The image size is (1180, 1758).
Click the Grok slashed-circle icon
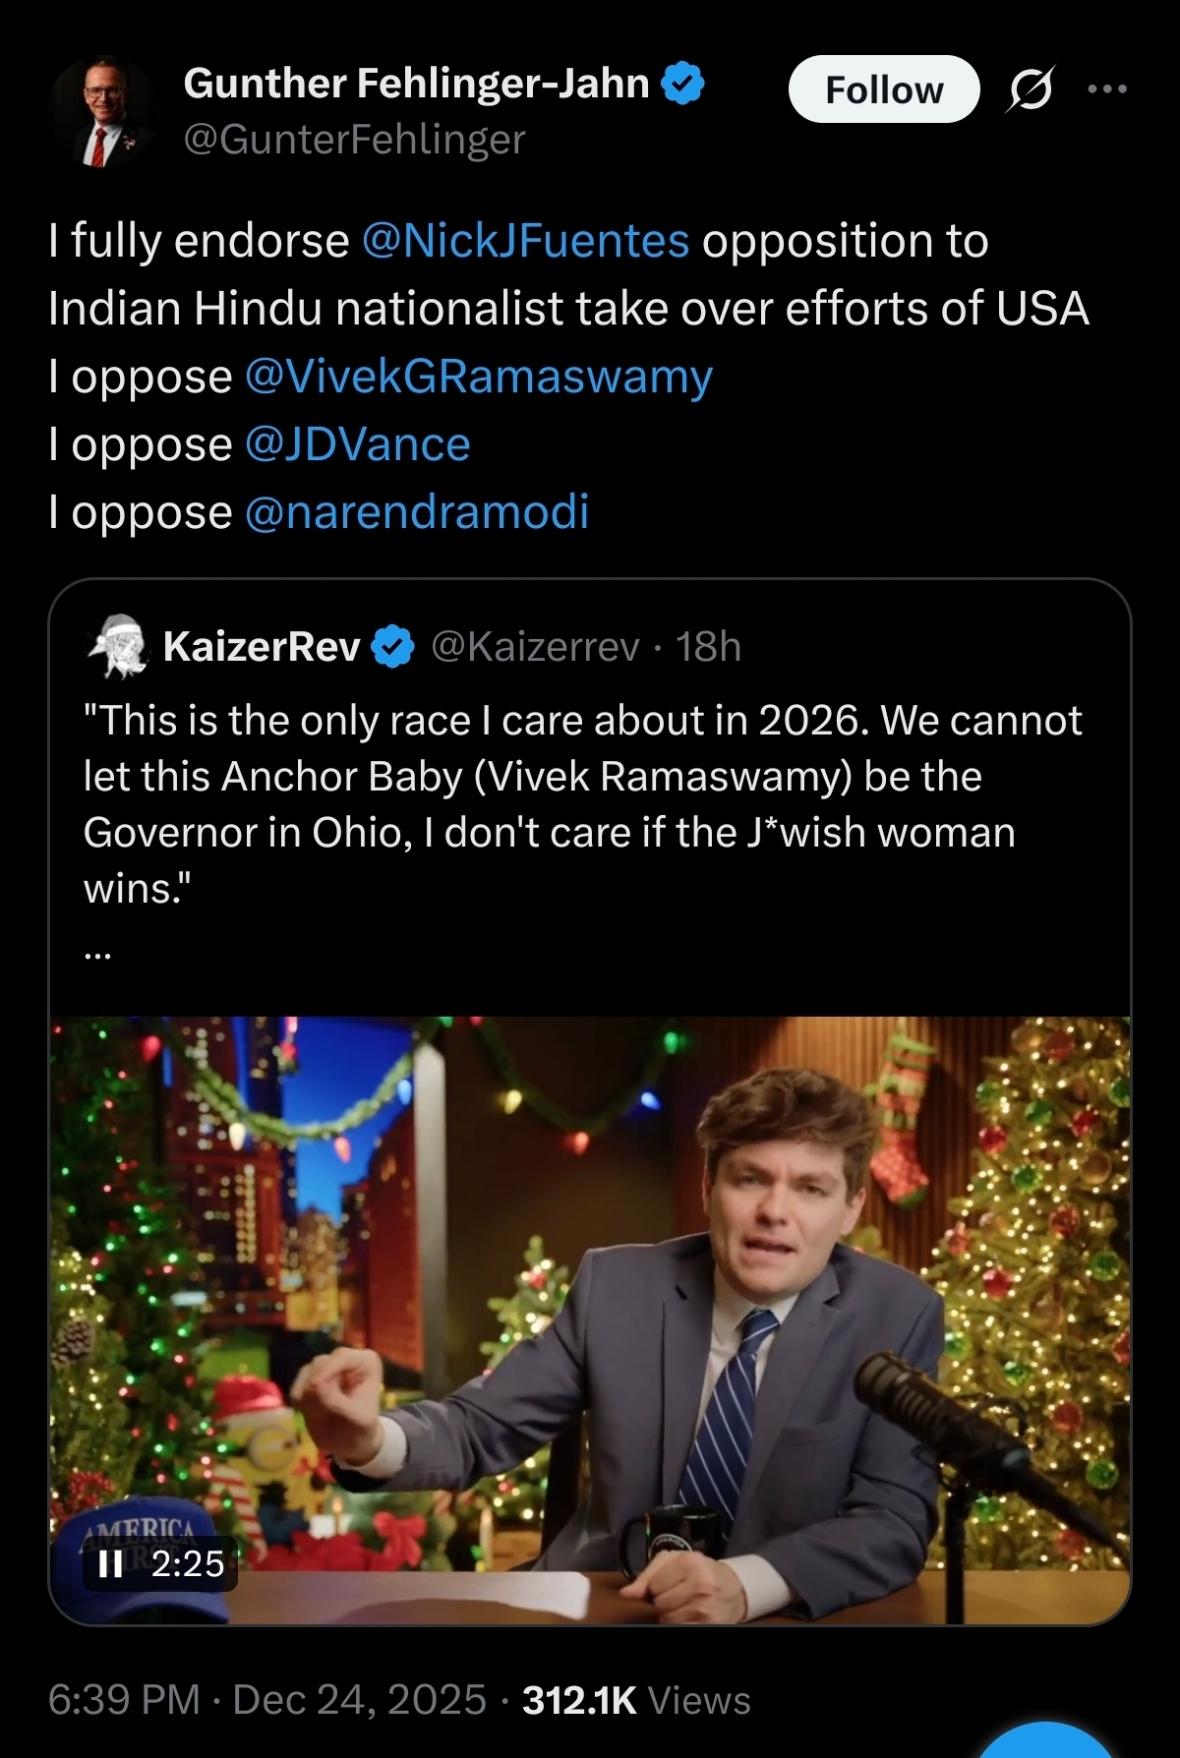1030,90
